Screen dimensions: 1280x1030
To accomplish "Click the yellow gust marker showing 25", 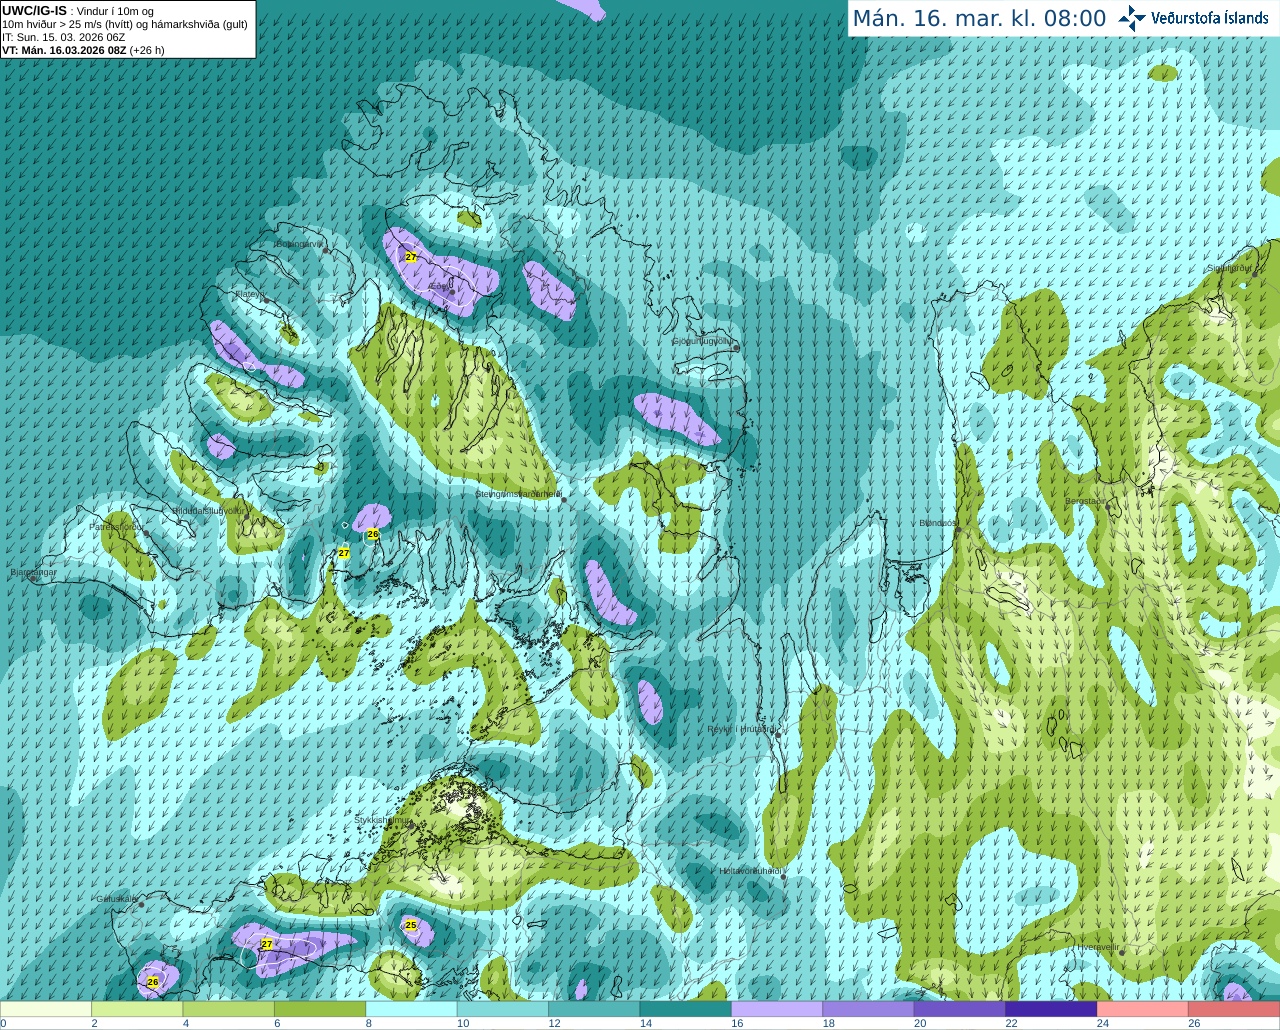I will coord(411,925).
